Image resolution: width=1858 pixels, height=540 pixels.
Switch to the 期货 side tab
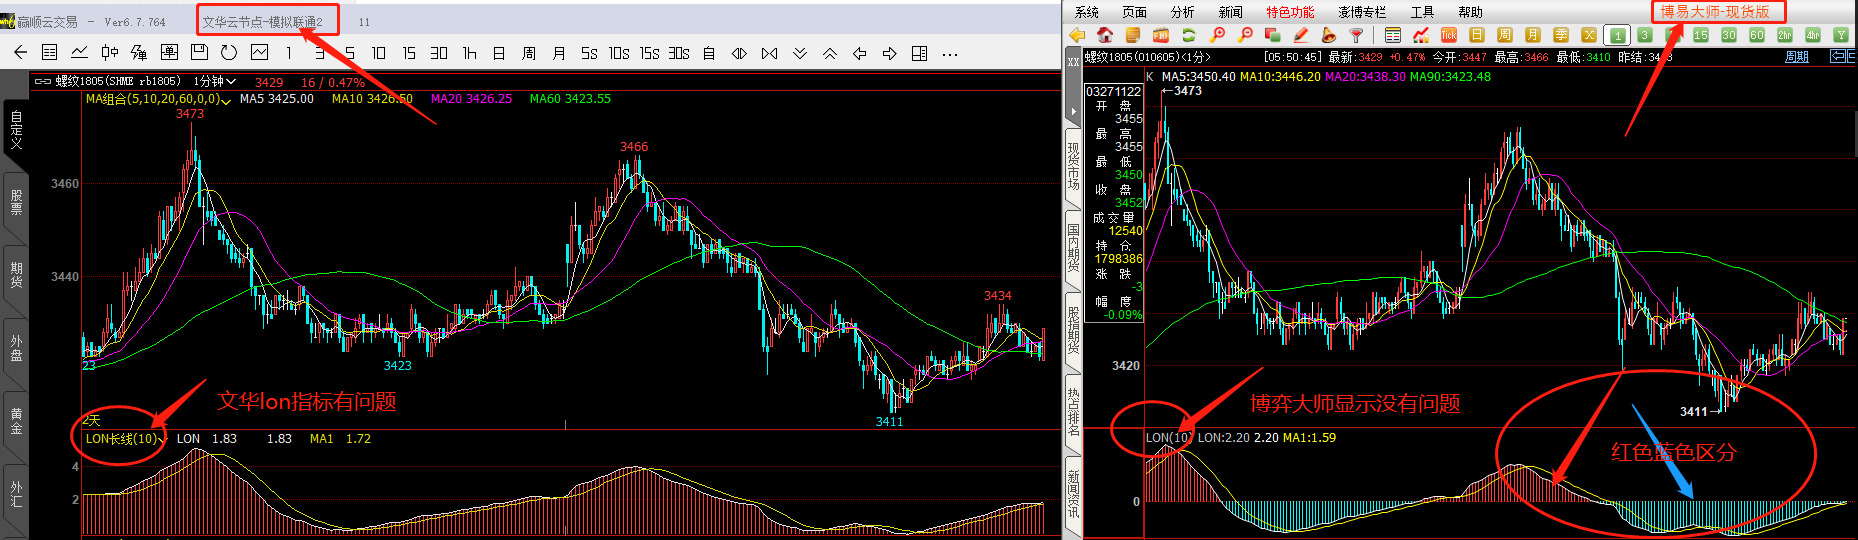[x=16, y=275]
